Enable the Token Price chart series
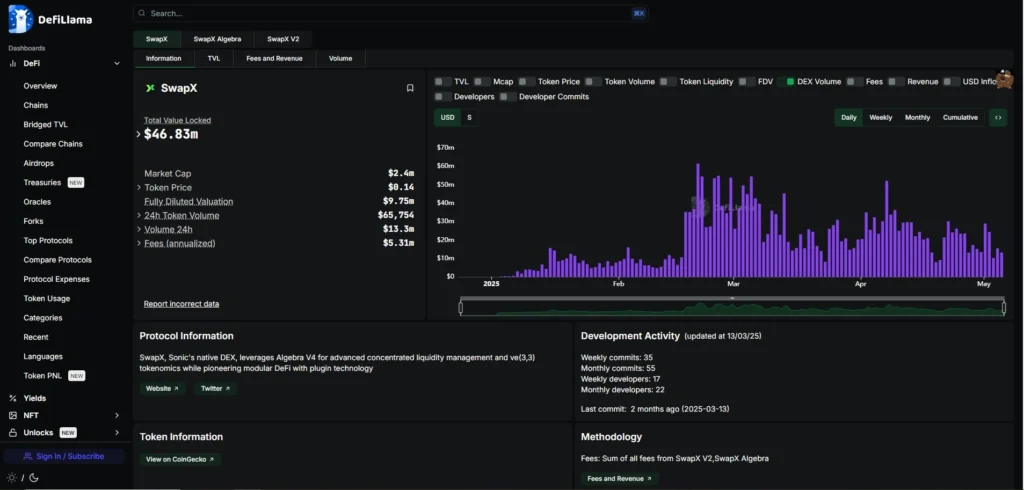 (x=527, y=82)
